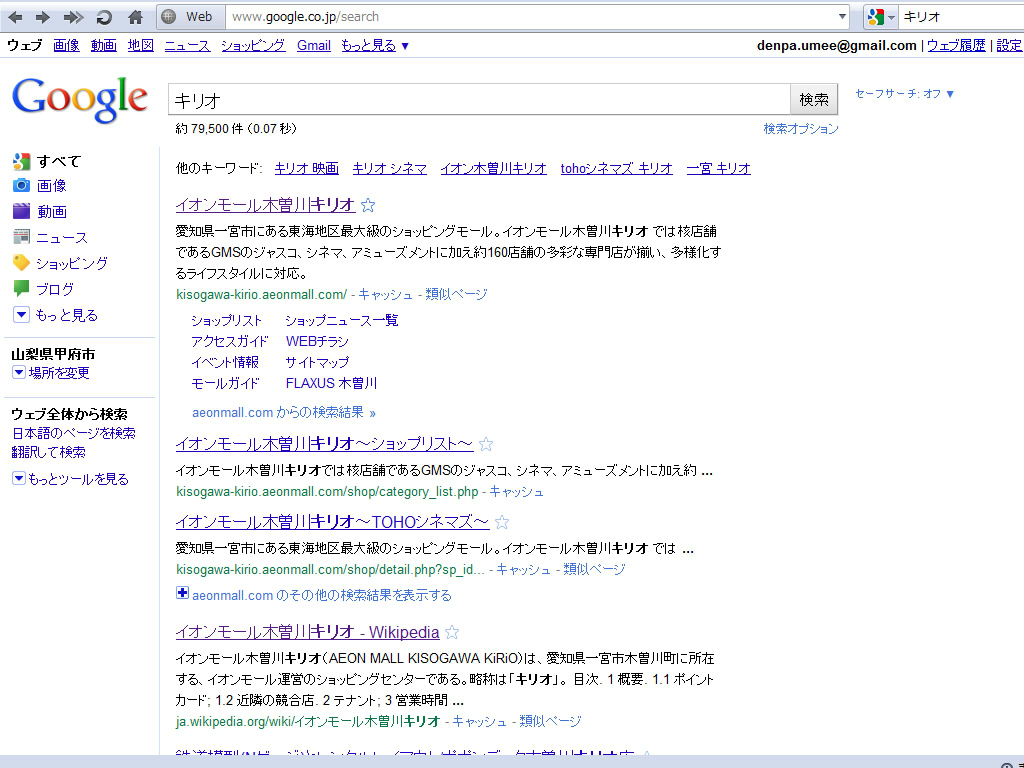Open キャッシュ for the Wikipedia result

click(479, 722)
